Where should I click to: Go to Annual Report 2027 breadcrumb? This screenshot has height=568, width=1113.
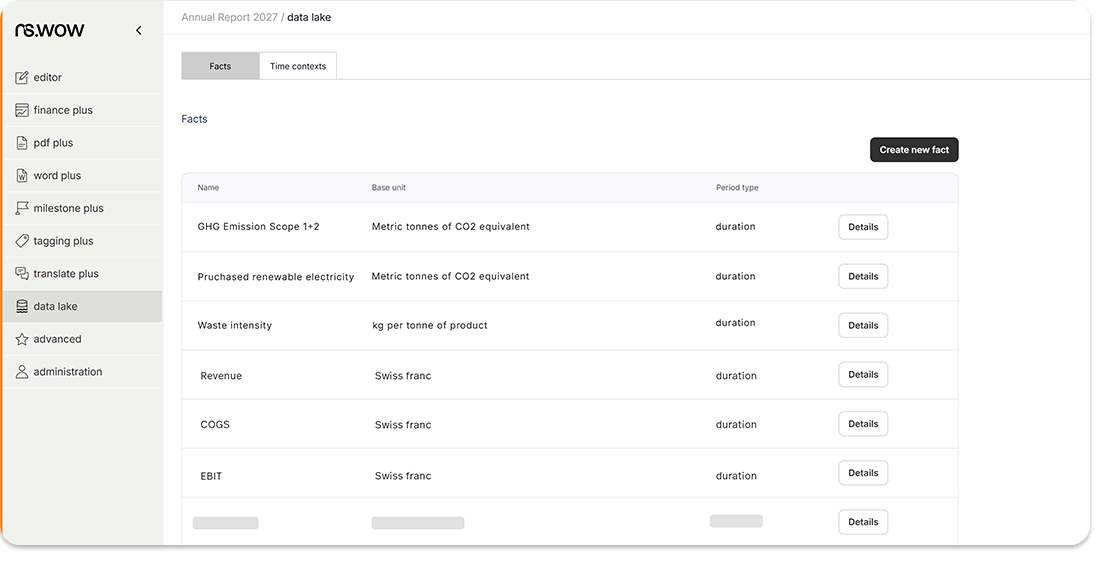tap(229, 18)
